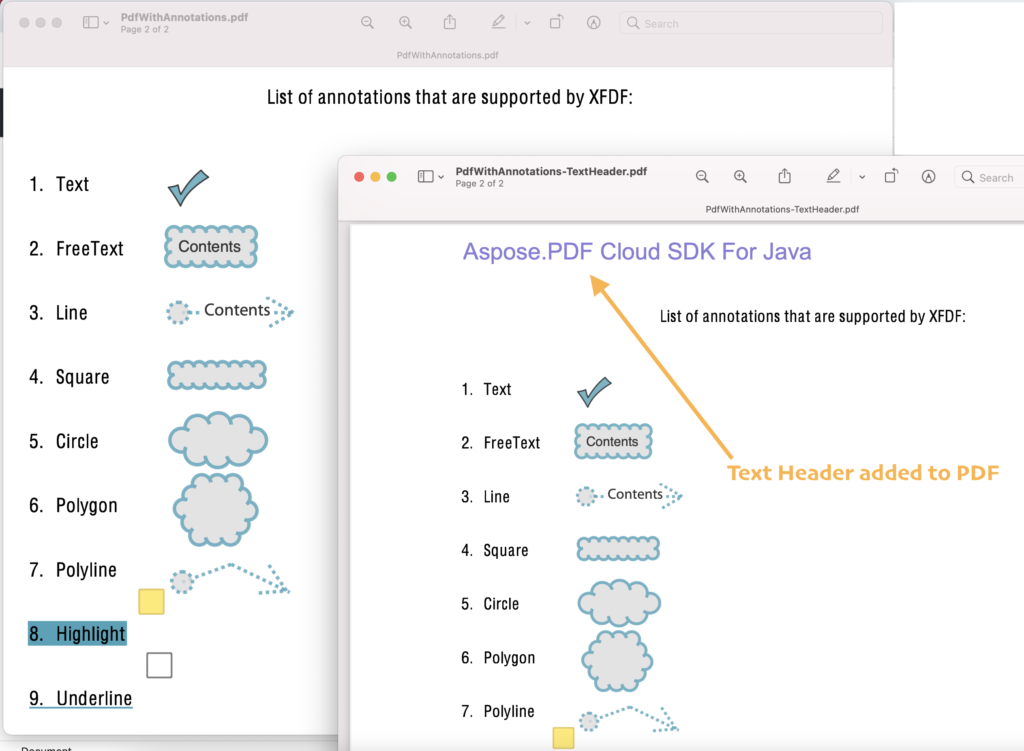Share the PdfWithAnnotations-TextHeader.pdf document
The width and height of the screenshot is (1024, 751).
tap(784, 176)
